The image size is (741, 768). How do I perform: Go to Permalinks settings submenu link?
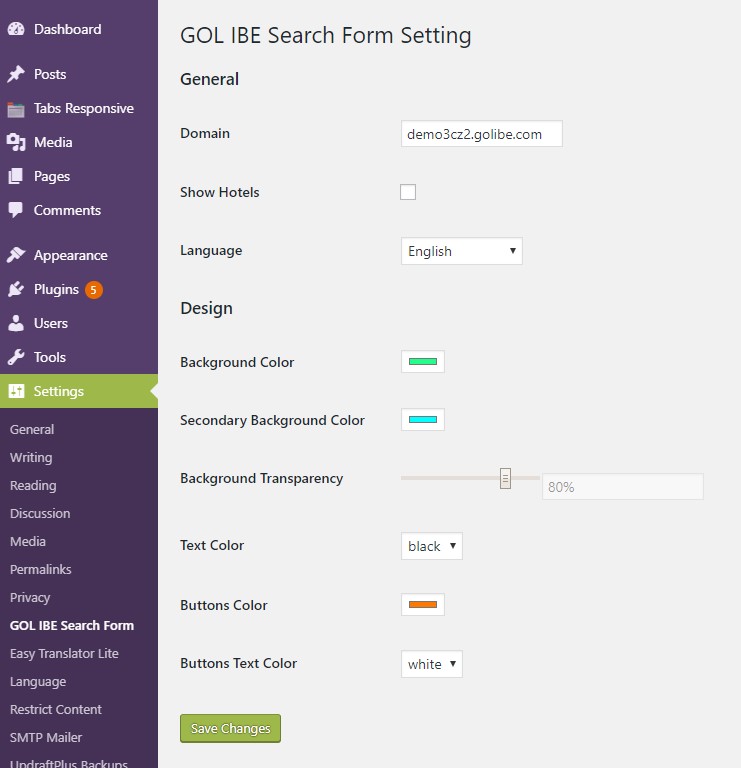pos(41,569)
